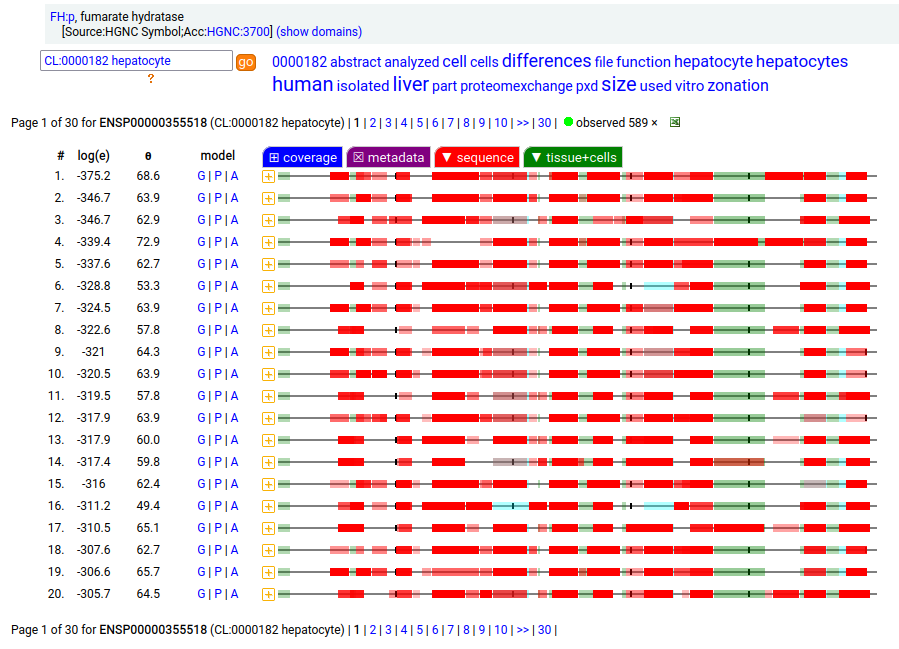Expand row 3 plus icon
This screenshot has width=899, height=649.
268,221
